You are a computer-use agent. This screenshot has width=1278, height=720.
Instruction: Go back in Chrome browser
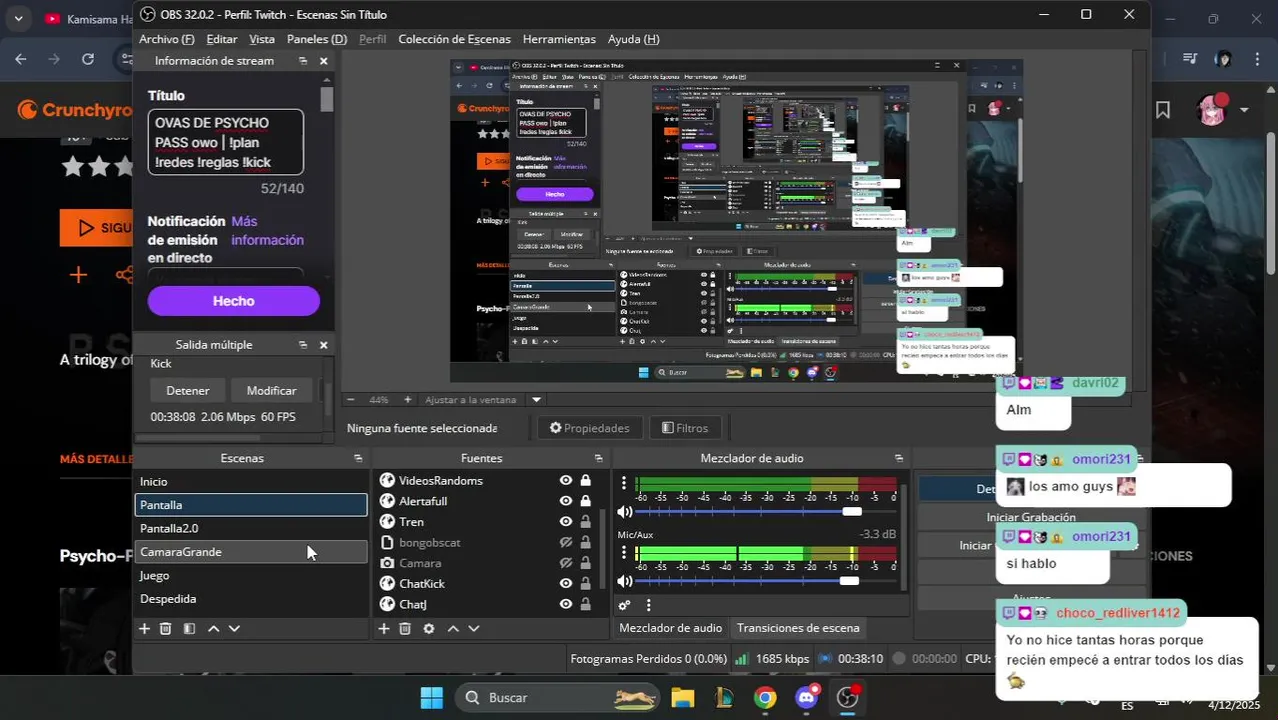[21, 59]
